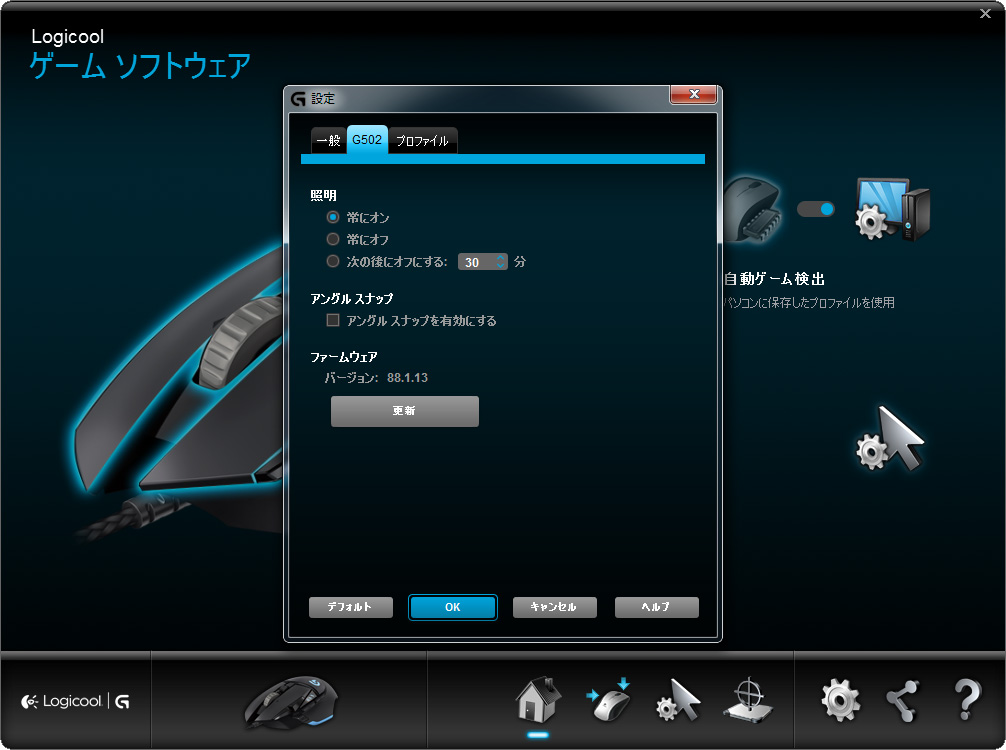
Task: Click the デフォルト button
Action: click(x=350, y=607)
